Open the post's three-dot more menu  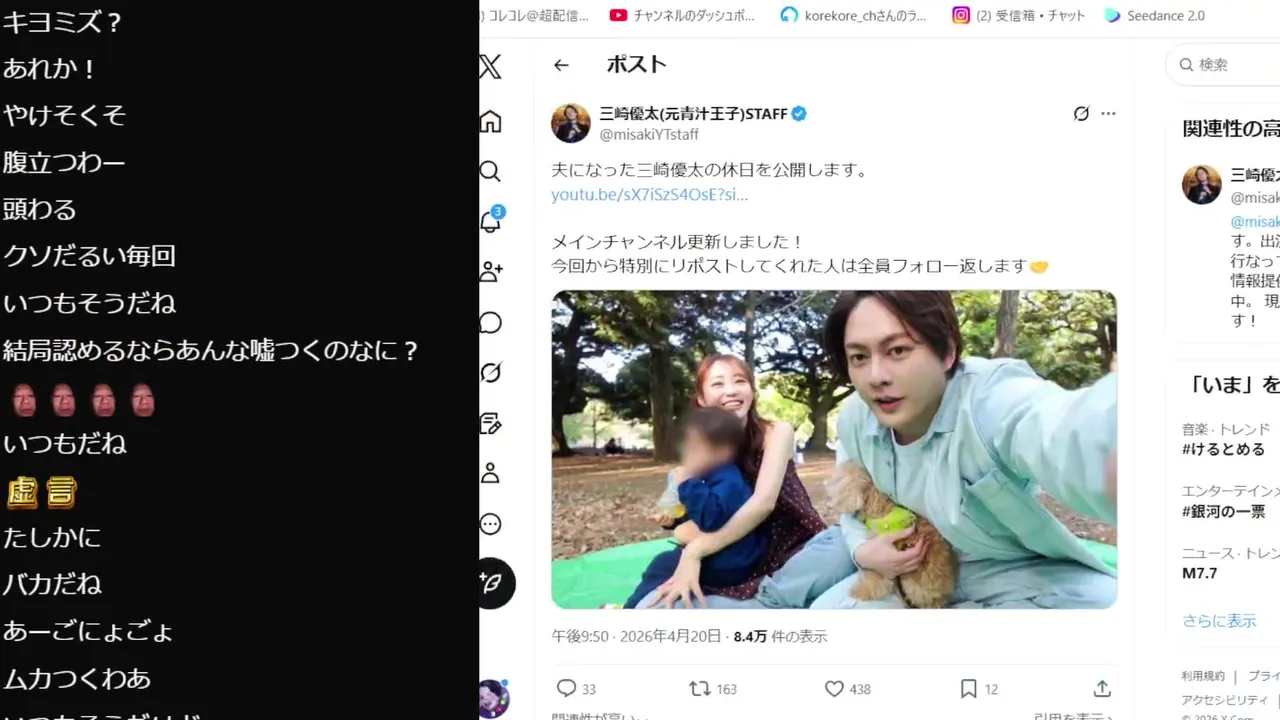[x=1108, y=114]
